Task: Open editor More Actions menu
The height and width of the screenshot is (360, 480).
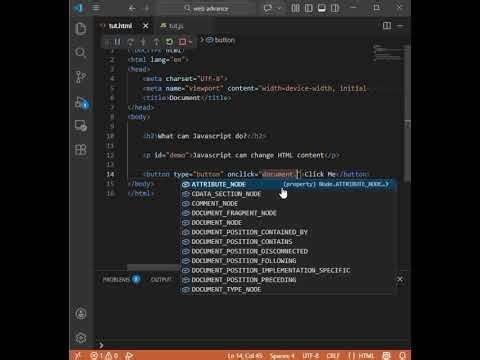Action: pyautogui.click(x=400, y=26)
